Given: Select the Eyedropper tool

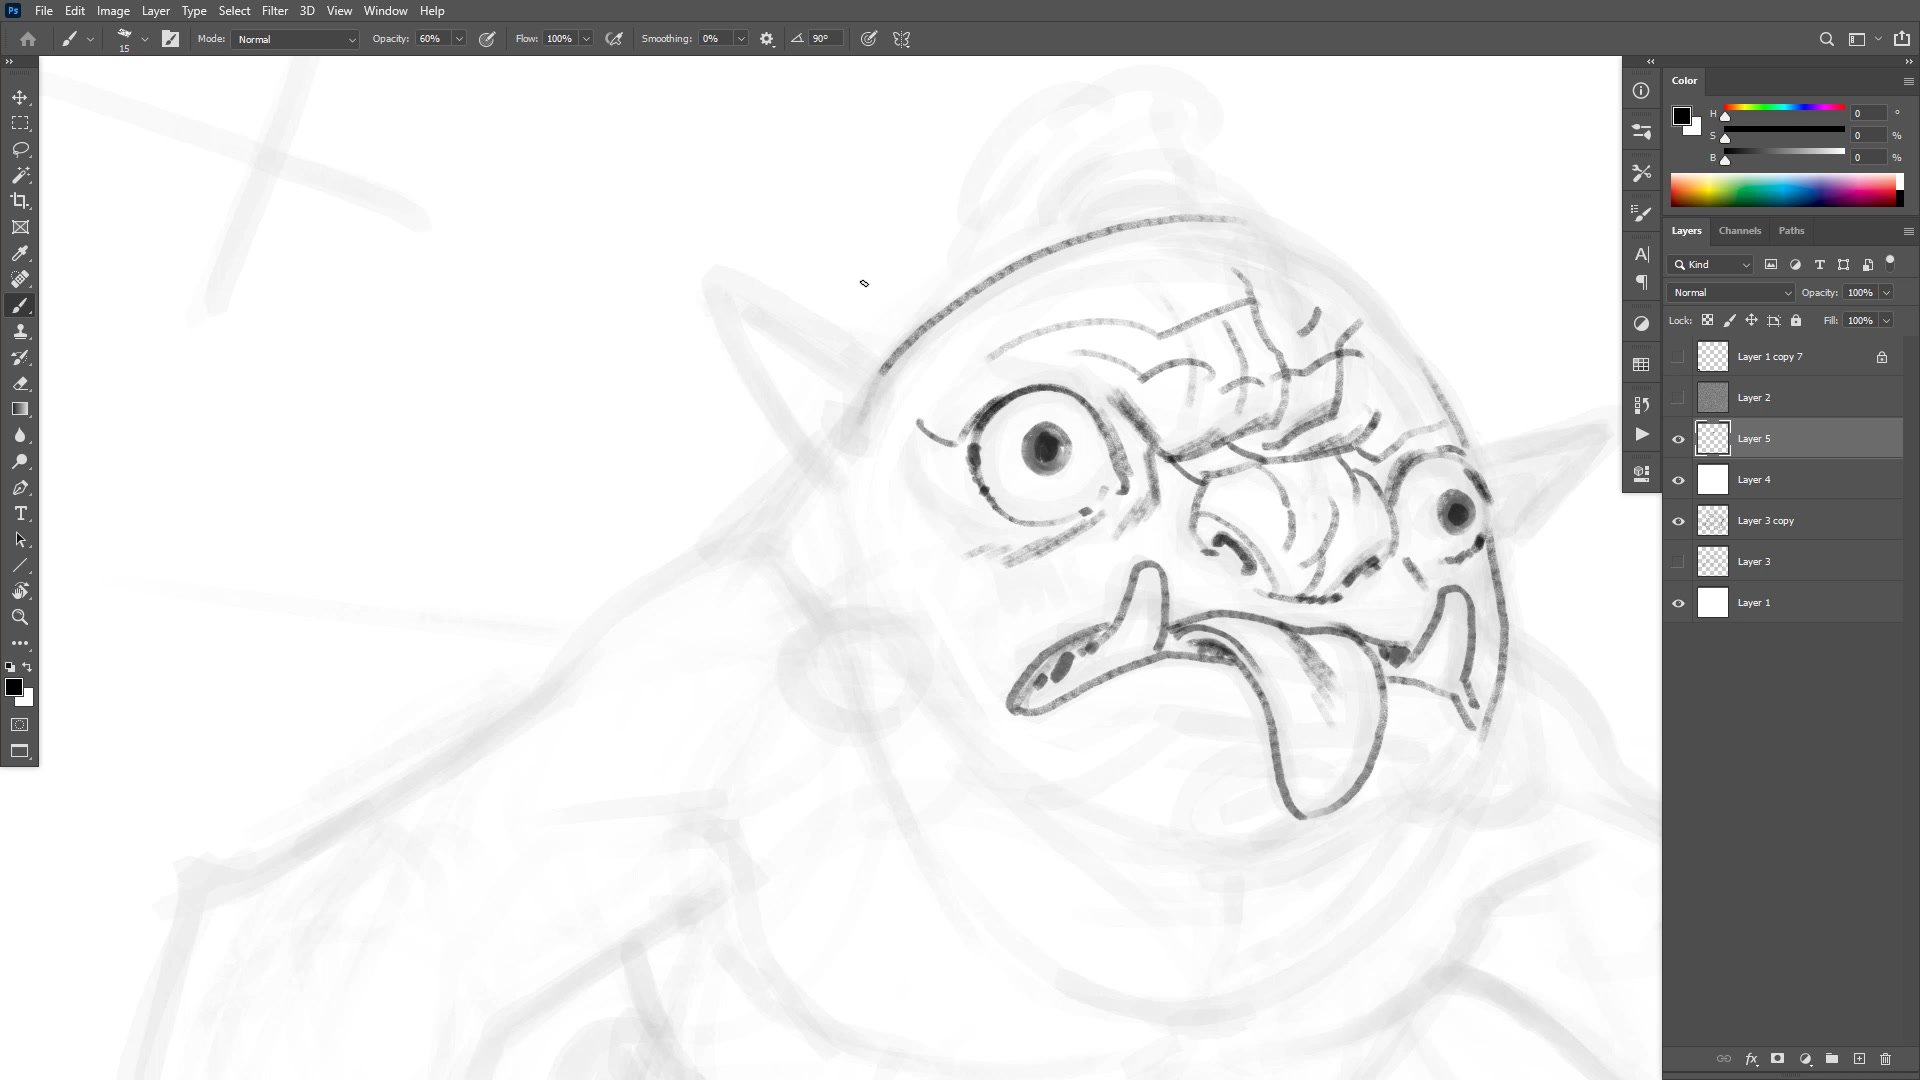Looking at the screenshot, I should 20,253.
